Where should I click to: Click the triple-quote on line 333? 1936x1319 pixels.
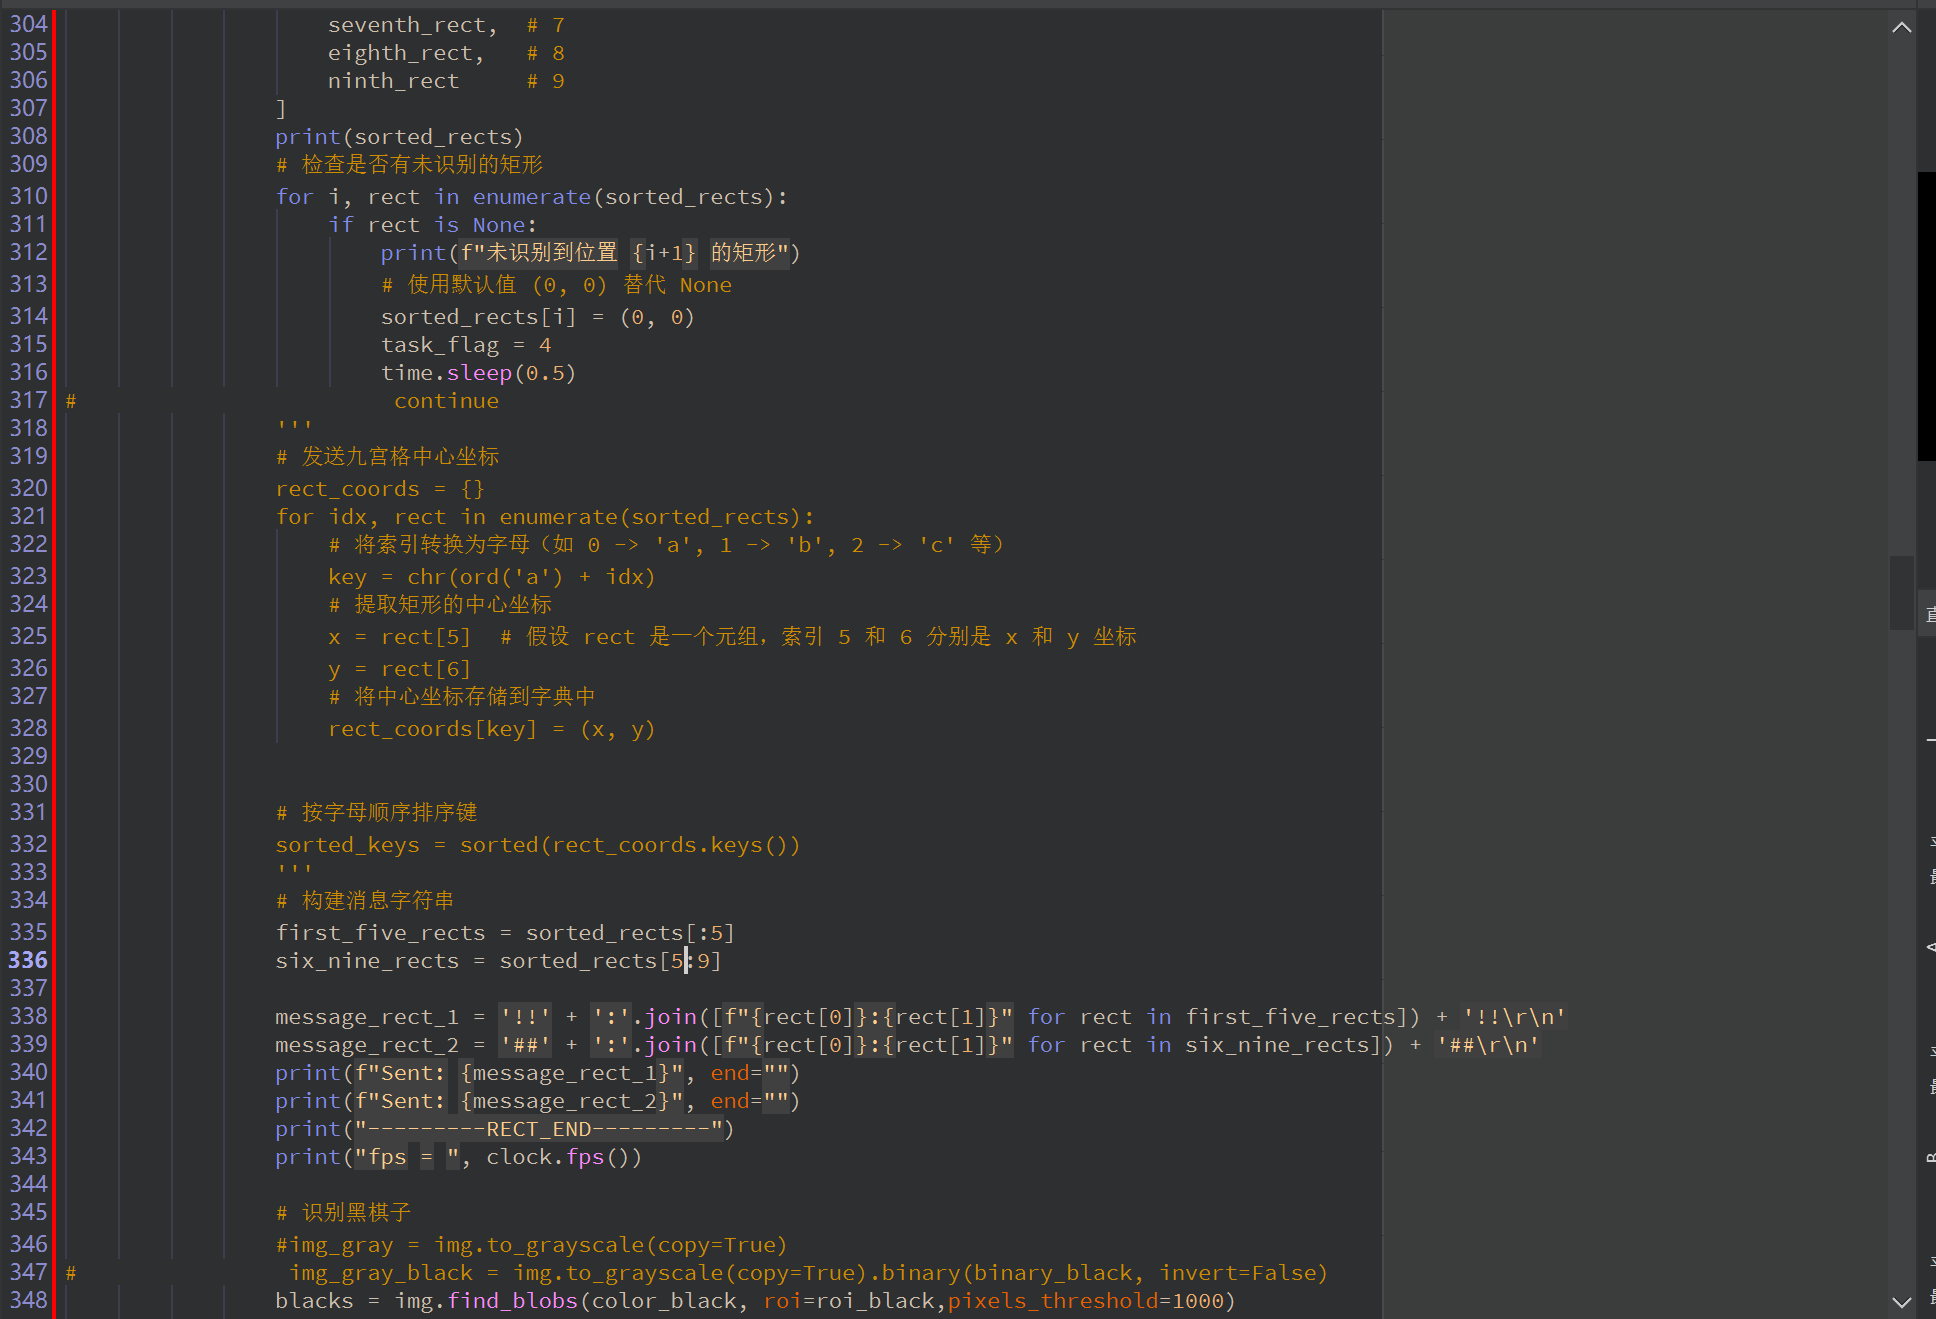tap(294, 872)
